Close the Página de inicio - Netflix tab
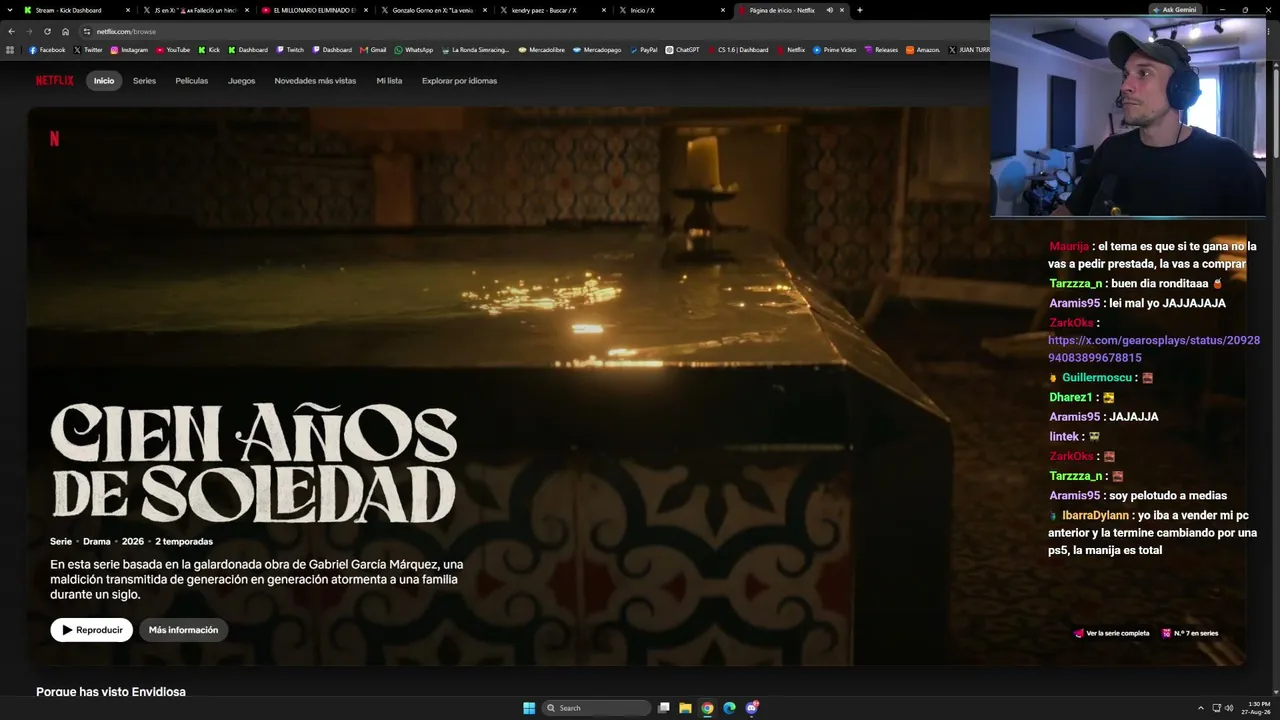1280x720 pixels. click(x=842, y=10)
